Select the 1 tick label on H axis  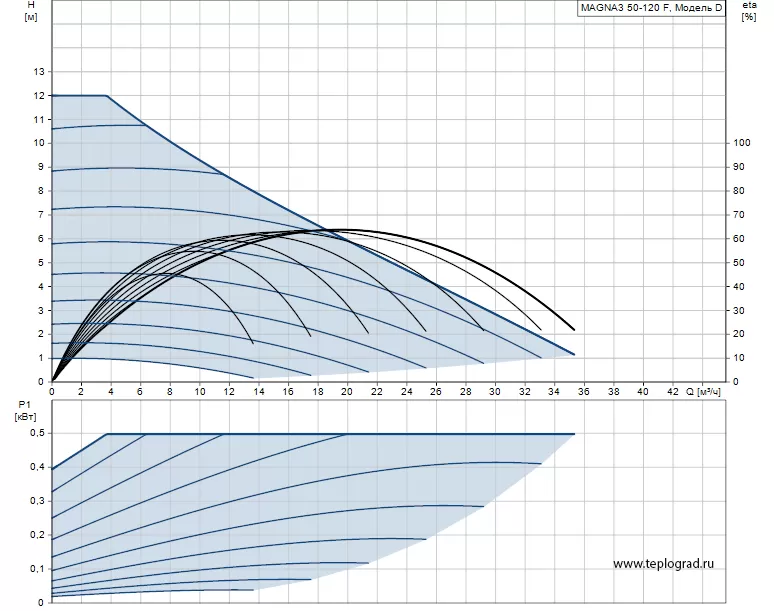41,358
